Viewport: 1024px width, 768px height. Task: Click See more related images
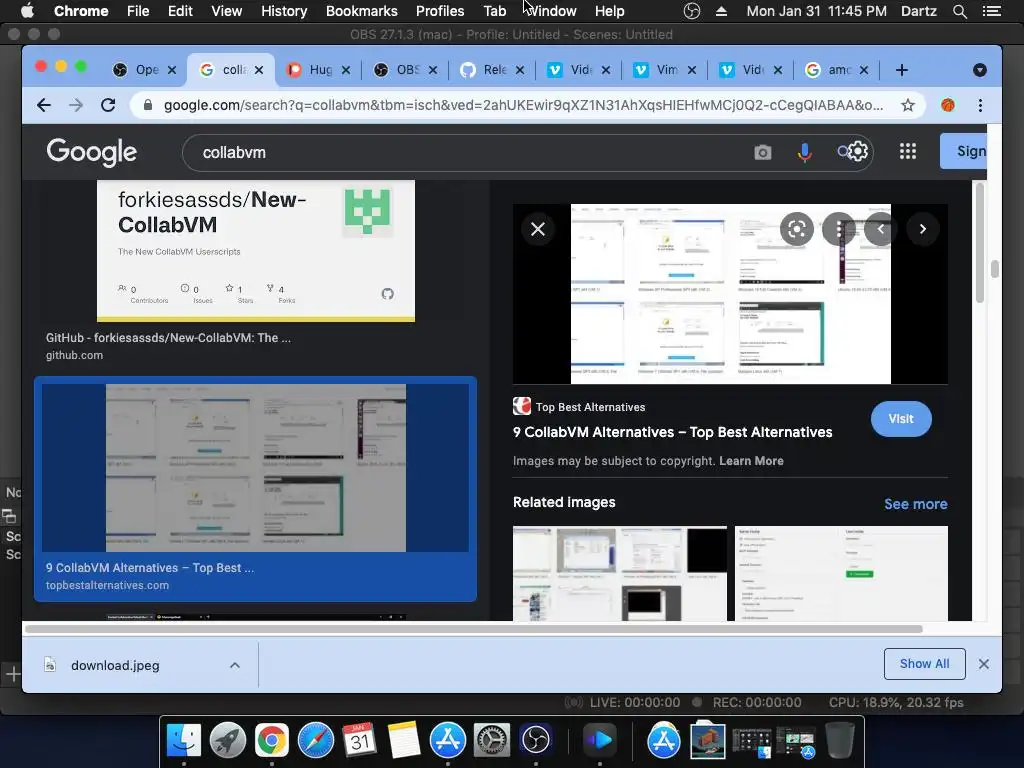[x=916, y=504]
